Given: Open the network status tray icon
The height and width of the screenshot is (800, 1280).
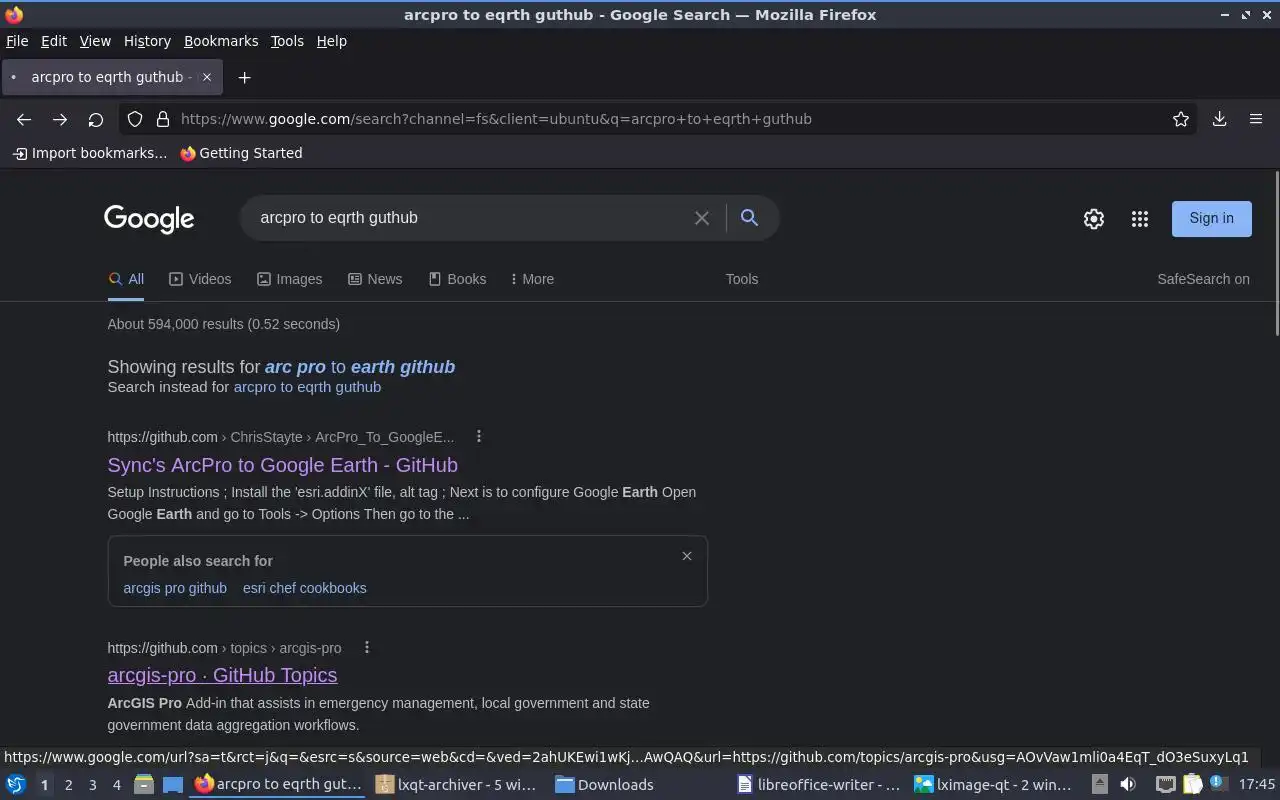Looking at the screenshot, I should tap(1165, 785).
